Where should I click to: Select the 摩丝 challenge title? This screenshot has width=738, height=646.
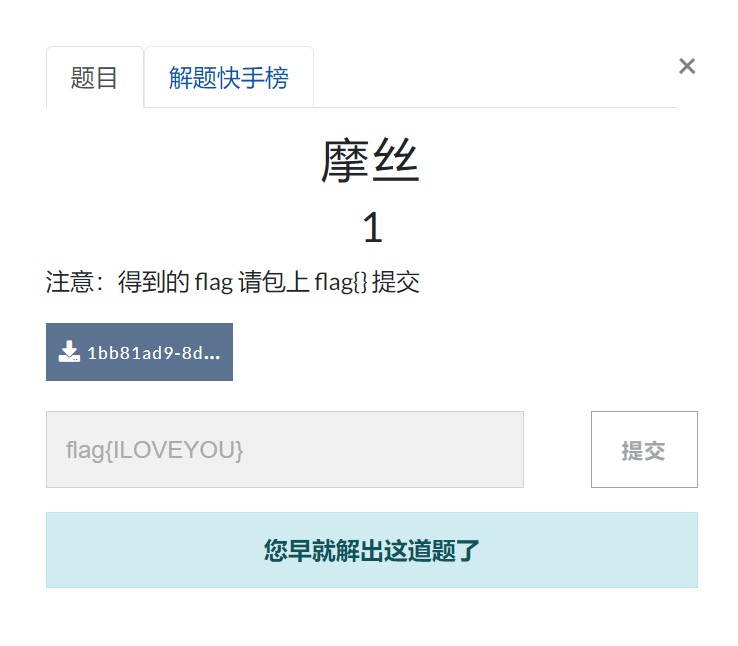coord(370,161)
